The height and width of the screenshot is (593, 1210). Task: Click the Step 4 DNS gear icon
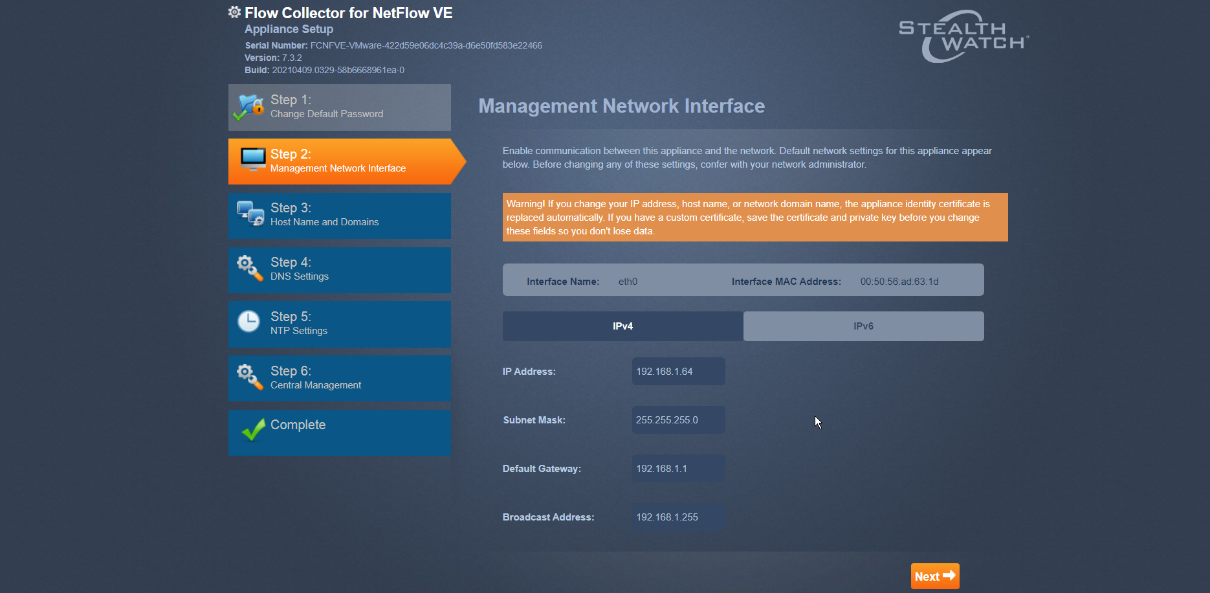(x=250, y=268)
